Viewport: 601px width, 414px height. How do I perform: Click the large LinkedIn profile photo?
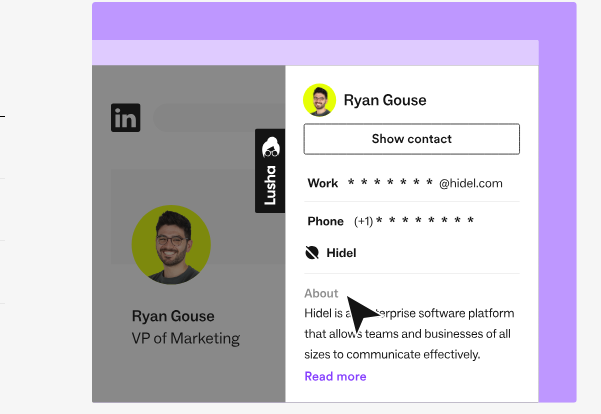[171, 245]
